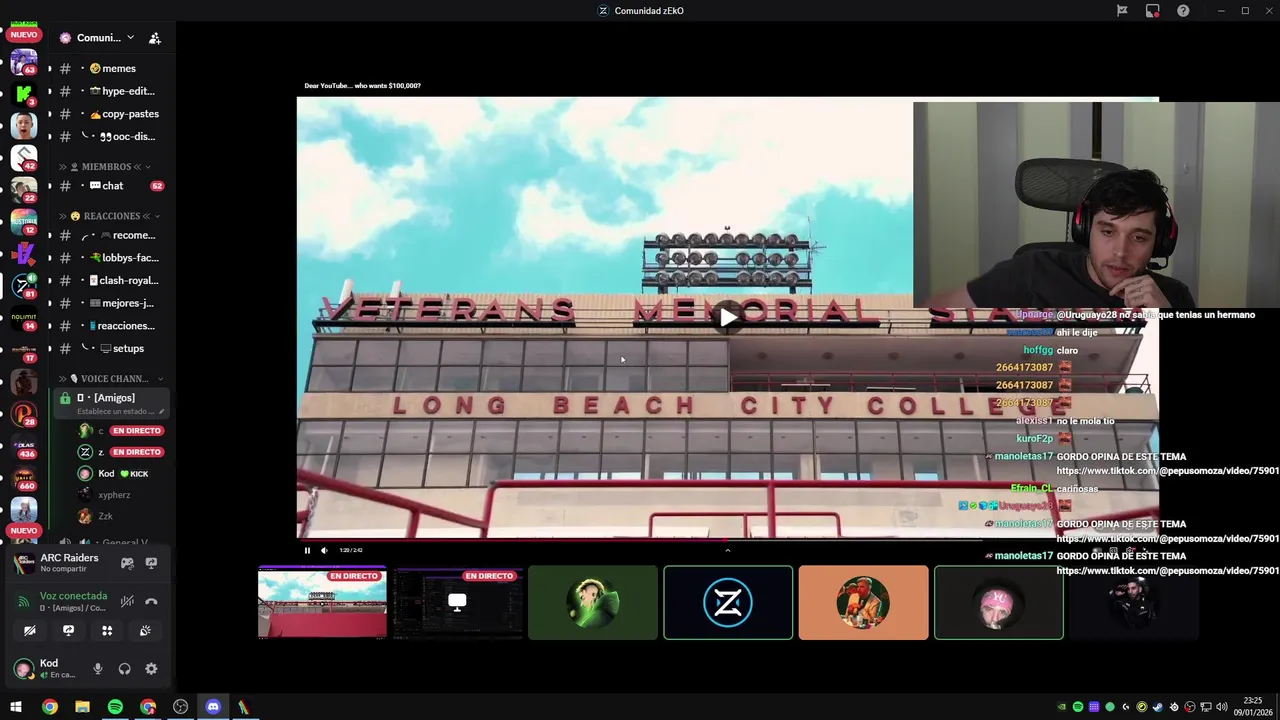
Task: Open the server icon with 63 badge
Action: click(x=24, y=62)
